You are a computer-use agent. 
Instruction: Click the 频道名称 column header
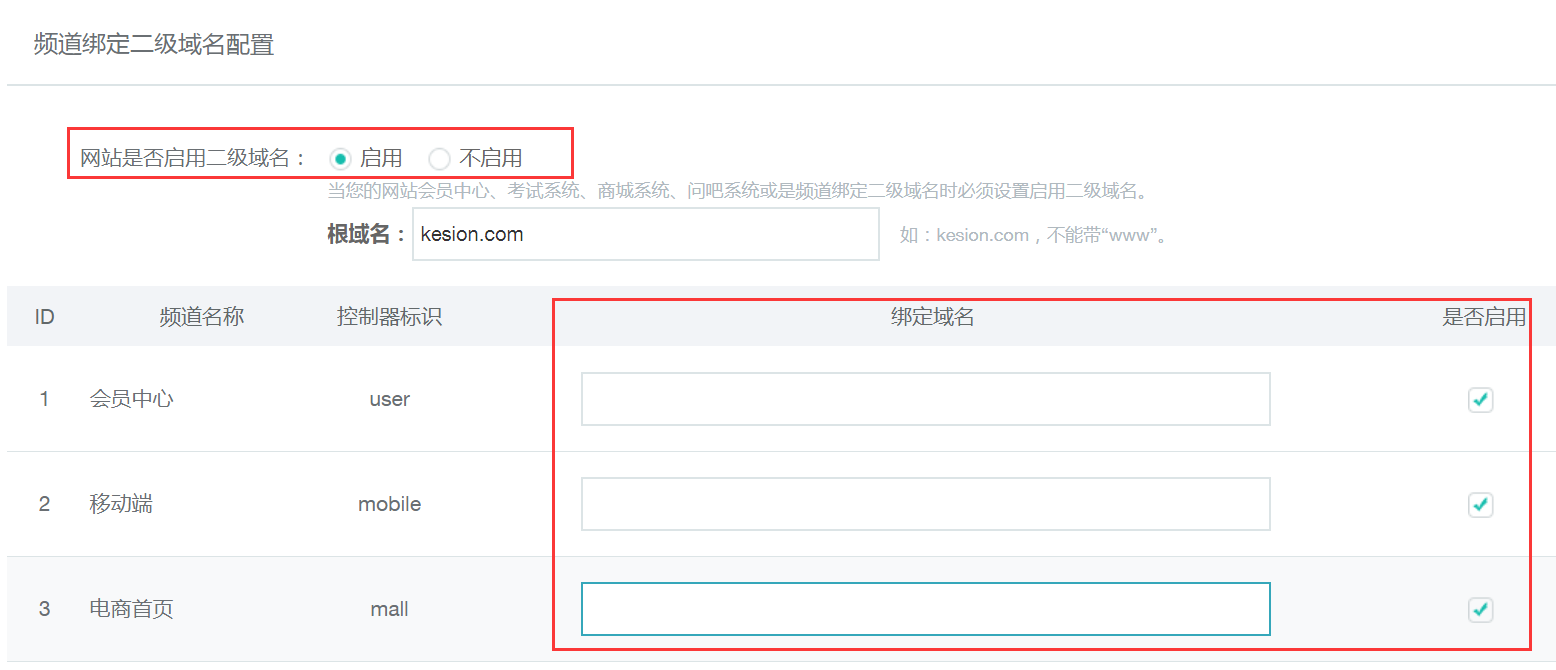200,316
